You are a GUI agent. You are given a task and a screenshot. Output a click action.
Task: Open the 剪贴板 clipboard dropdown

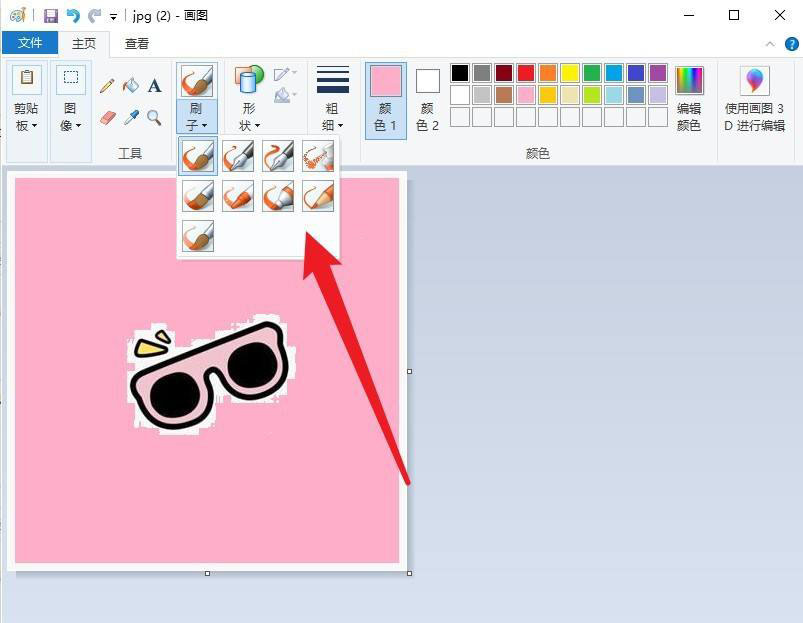pyautogui.click(x=27, y=100)
